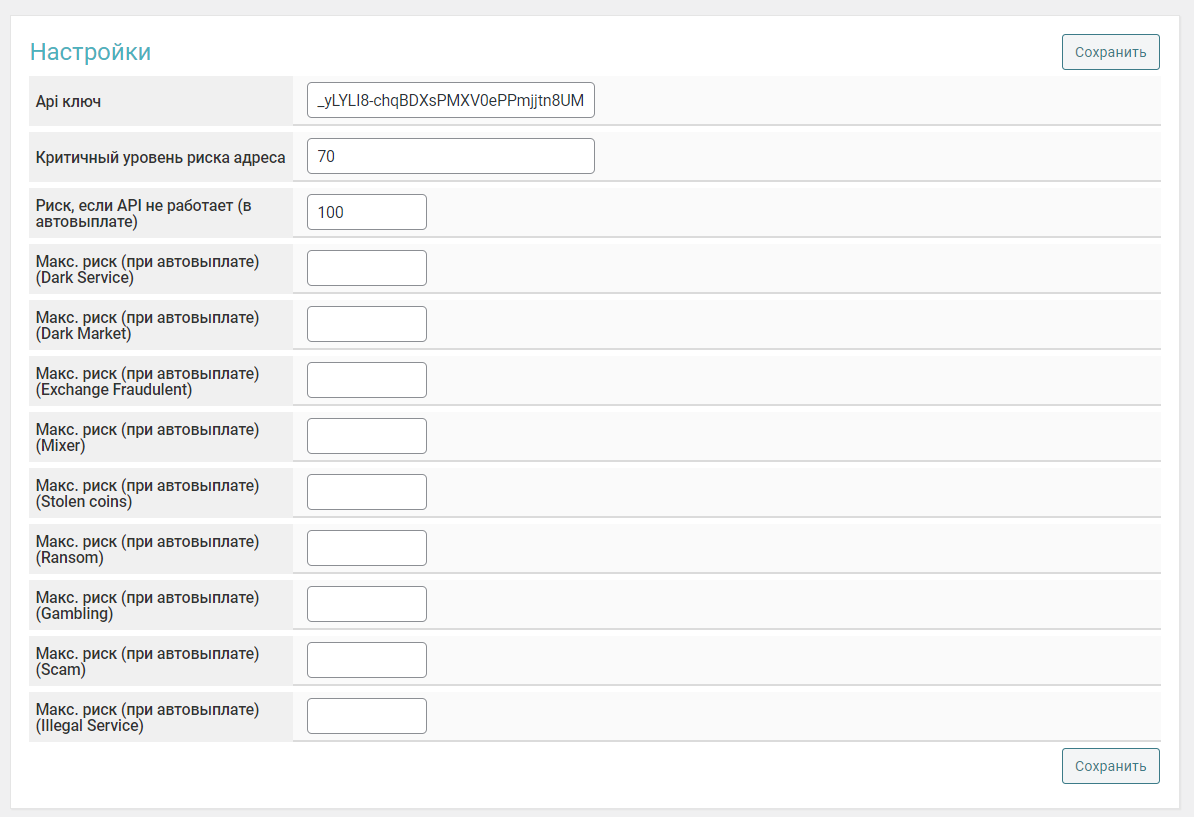
Task: Click the Gambling max risk input
Action: [366, 604]
